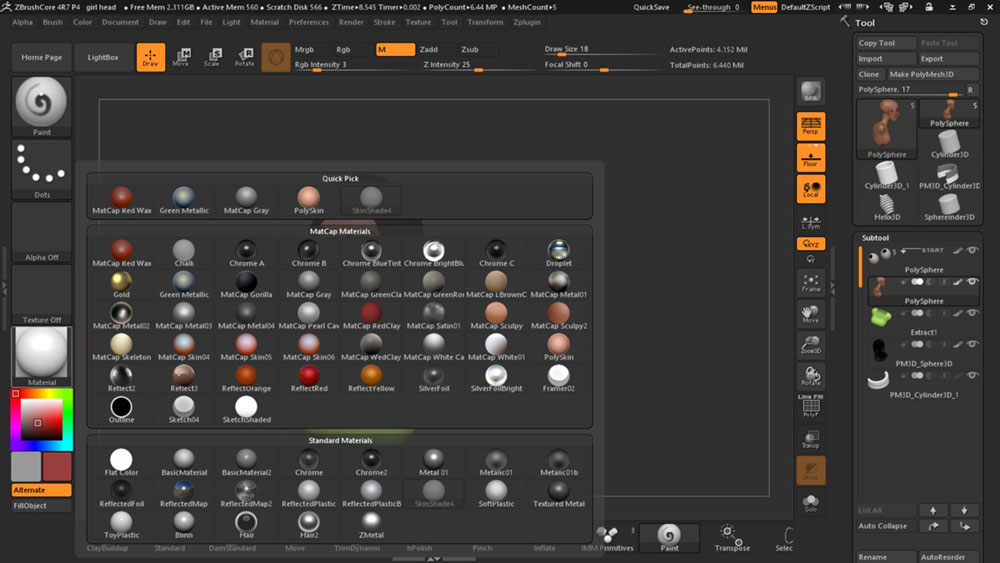Choose the Gold material
This screenshot has height=563, width=1000.
point(121,285)
